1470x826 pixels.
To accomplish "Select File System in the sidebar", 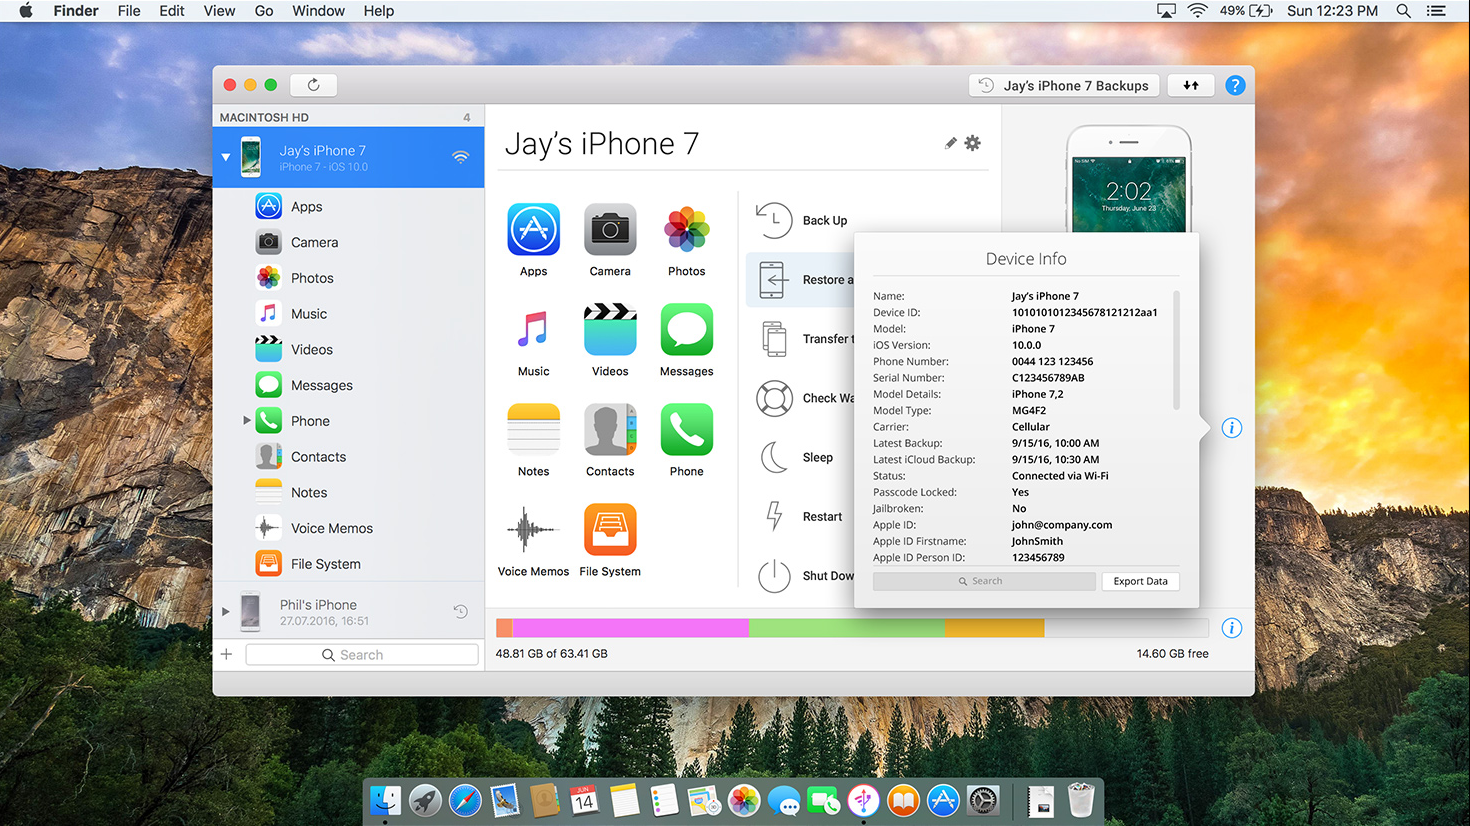I will click(348, 564).
